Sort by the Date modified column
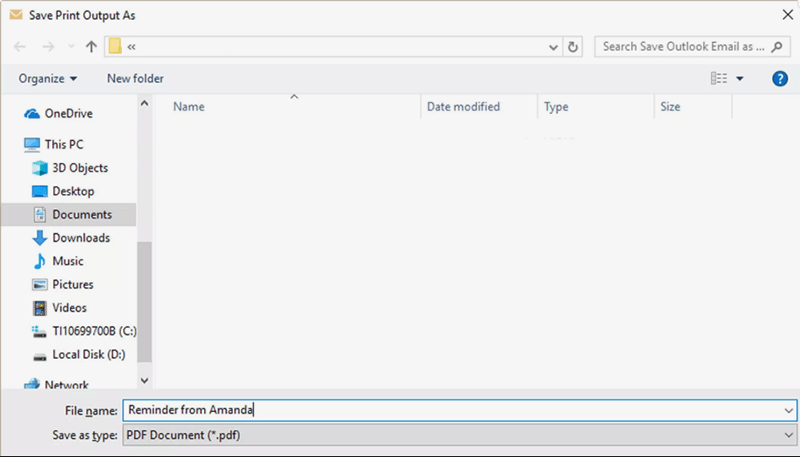Image resolution: width=800 pixels, height=457 pixels. (463, 107)
